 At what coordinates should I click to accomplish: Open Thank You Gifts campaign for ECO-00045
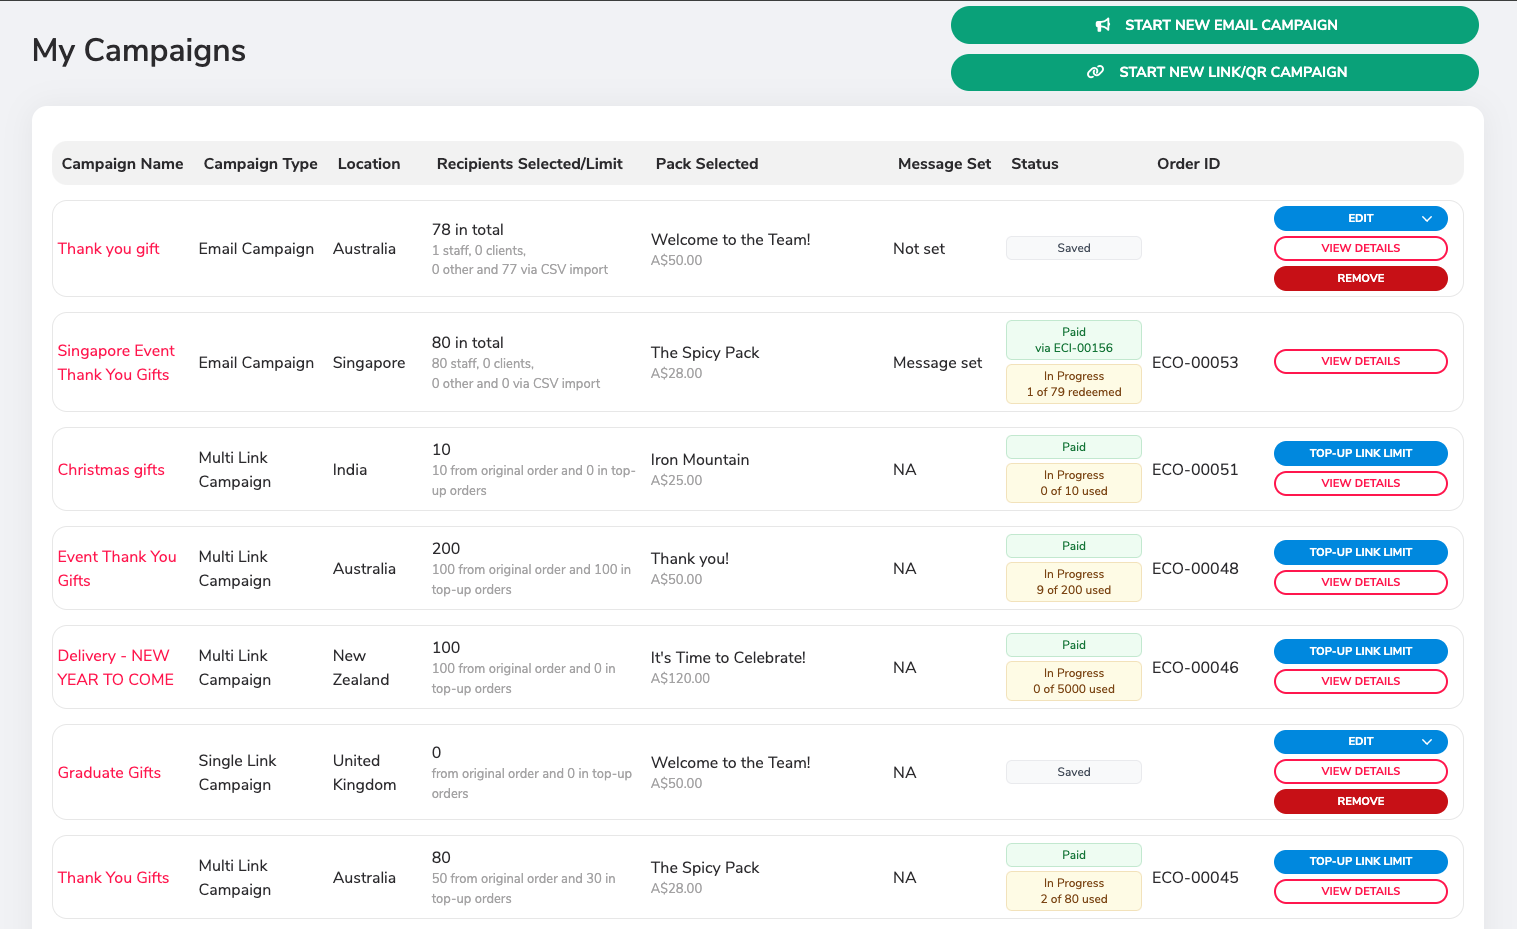coord(113,878)
